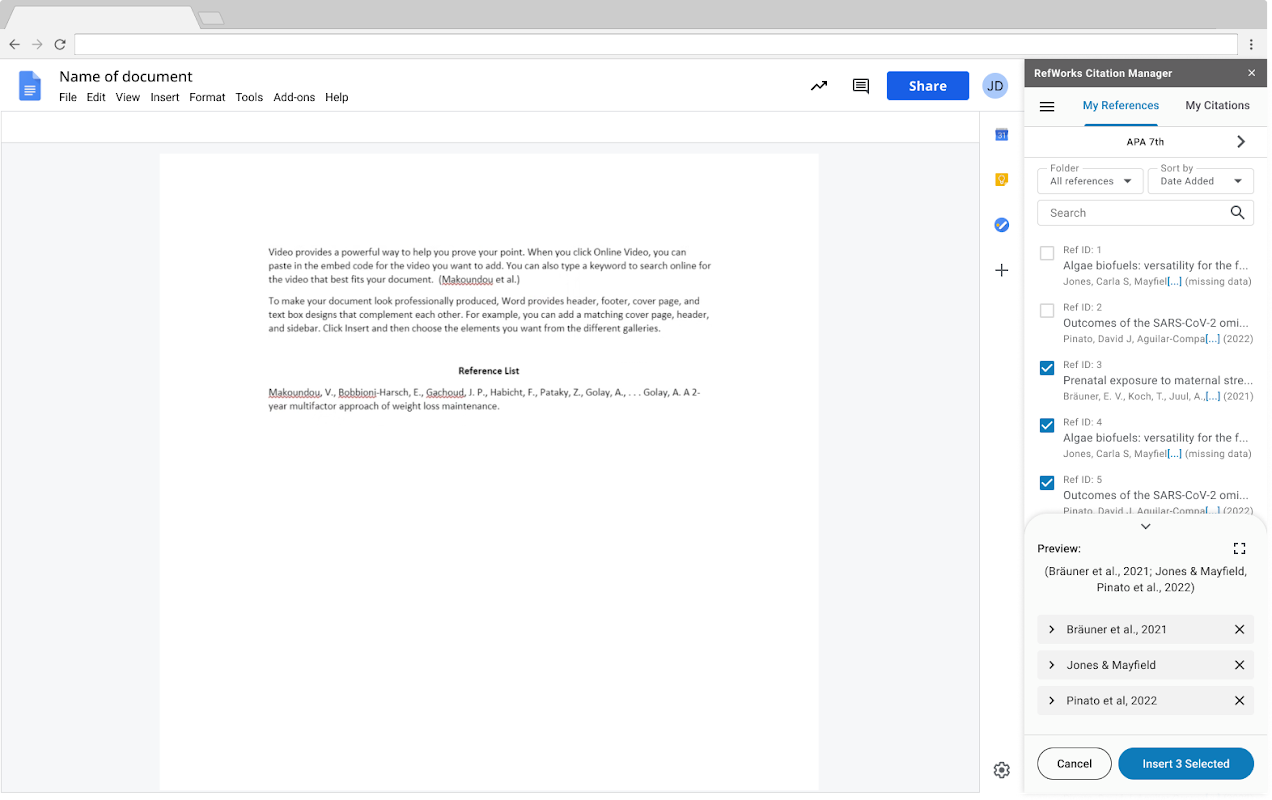
Task: Open the comments history icon
Action: (x=861, y=86)
